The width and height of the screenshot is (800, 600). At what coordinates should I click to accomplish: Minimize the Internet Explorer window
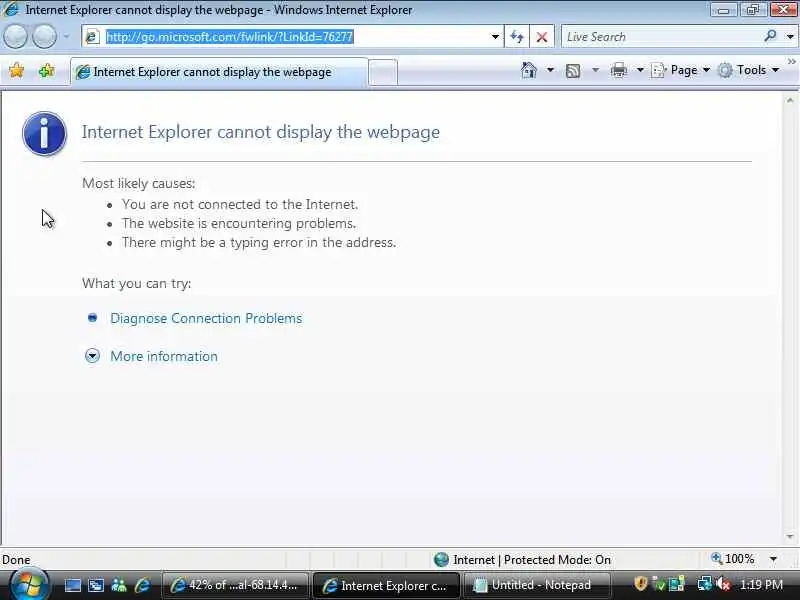(723, 10)
